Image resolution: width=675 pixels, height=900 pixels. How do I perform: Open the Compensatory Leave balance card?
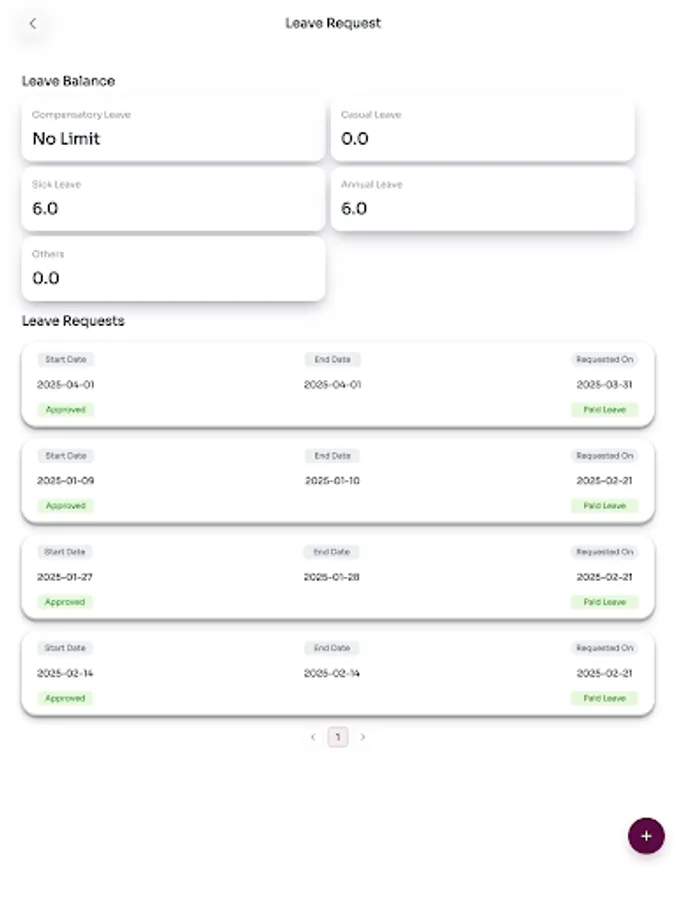tap(172, 129)
